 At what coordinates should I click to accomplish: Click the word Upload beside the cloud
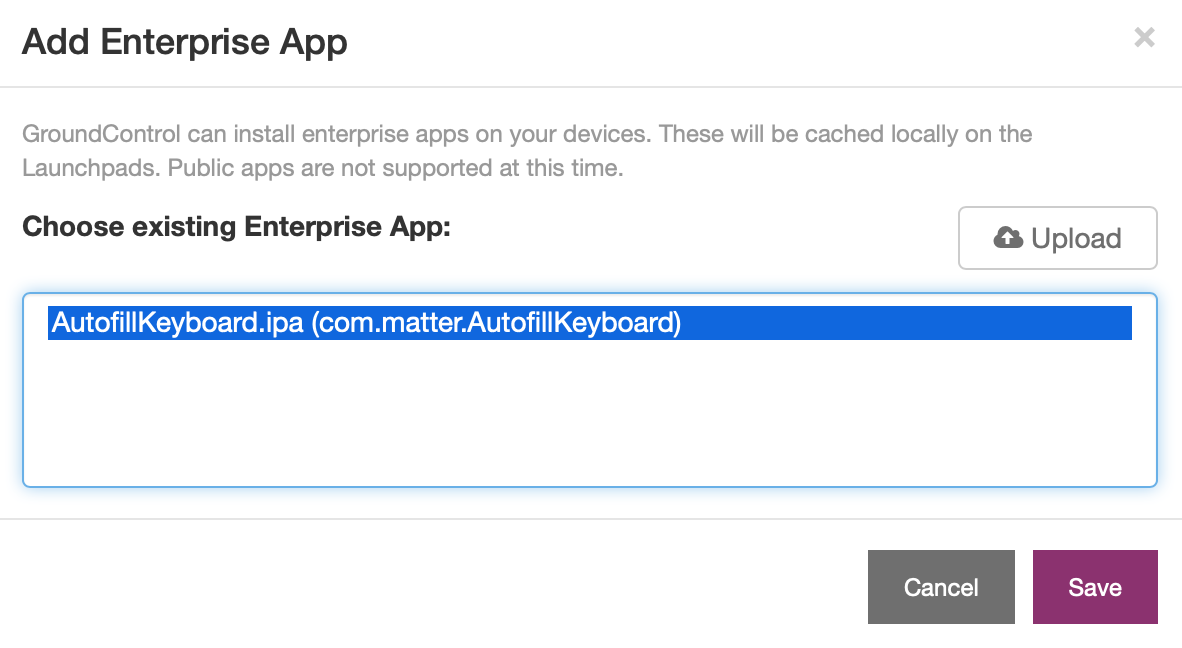pos(1076,238)
